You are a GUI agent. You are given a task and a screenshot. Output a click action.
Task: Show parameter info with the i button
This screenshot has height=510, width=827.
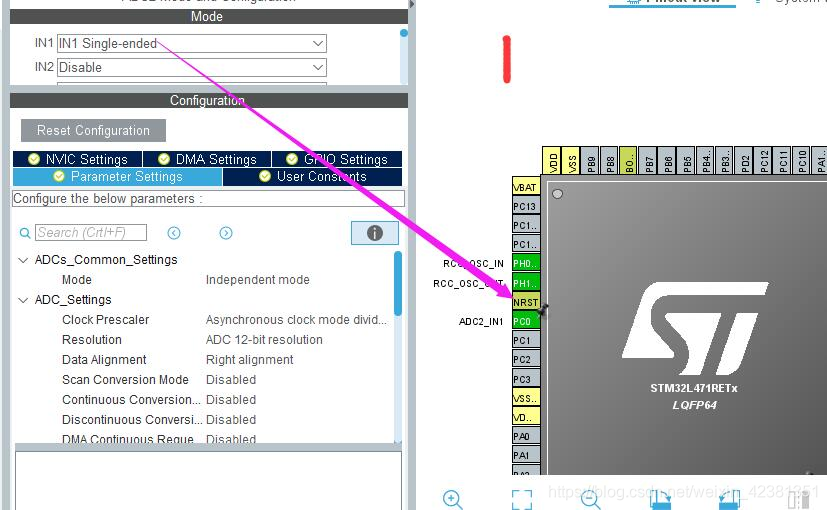[x=374, y=233]
